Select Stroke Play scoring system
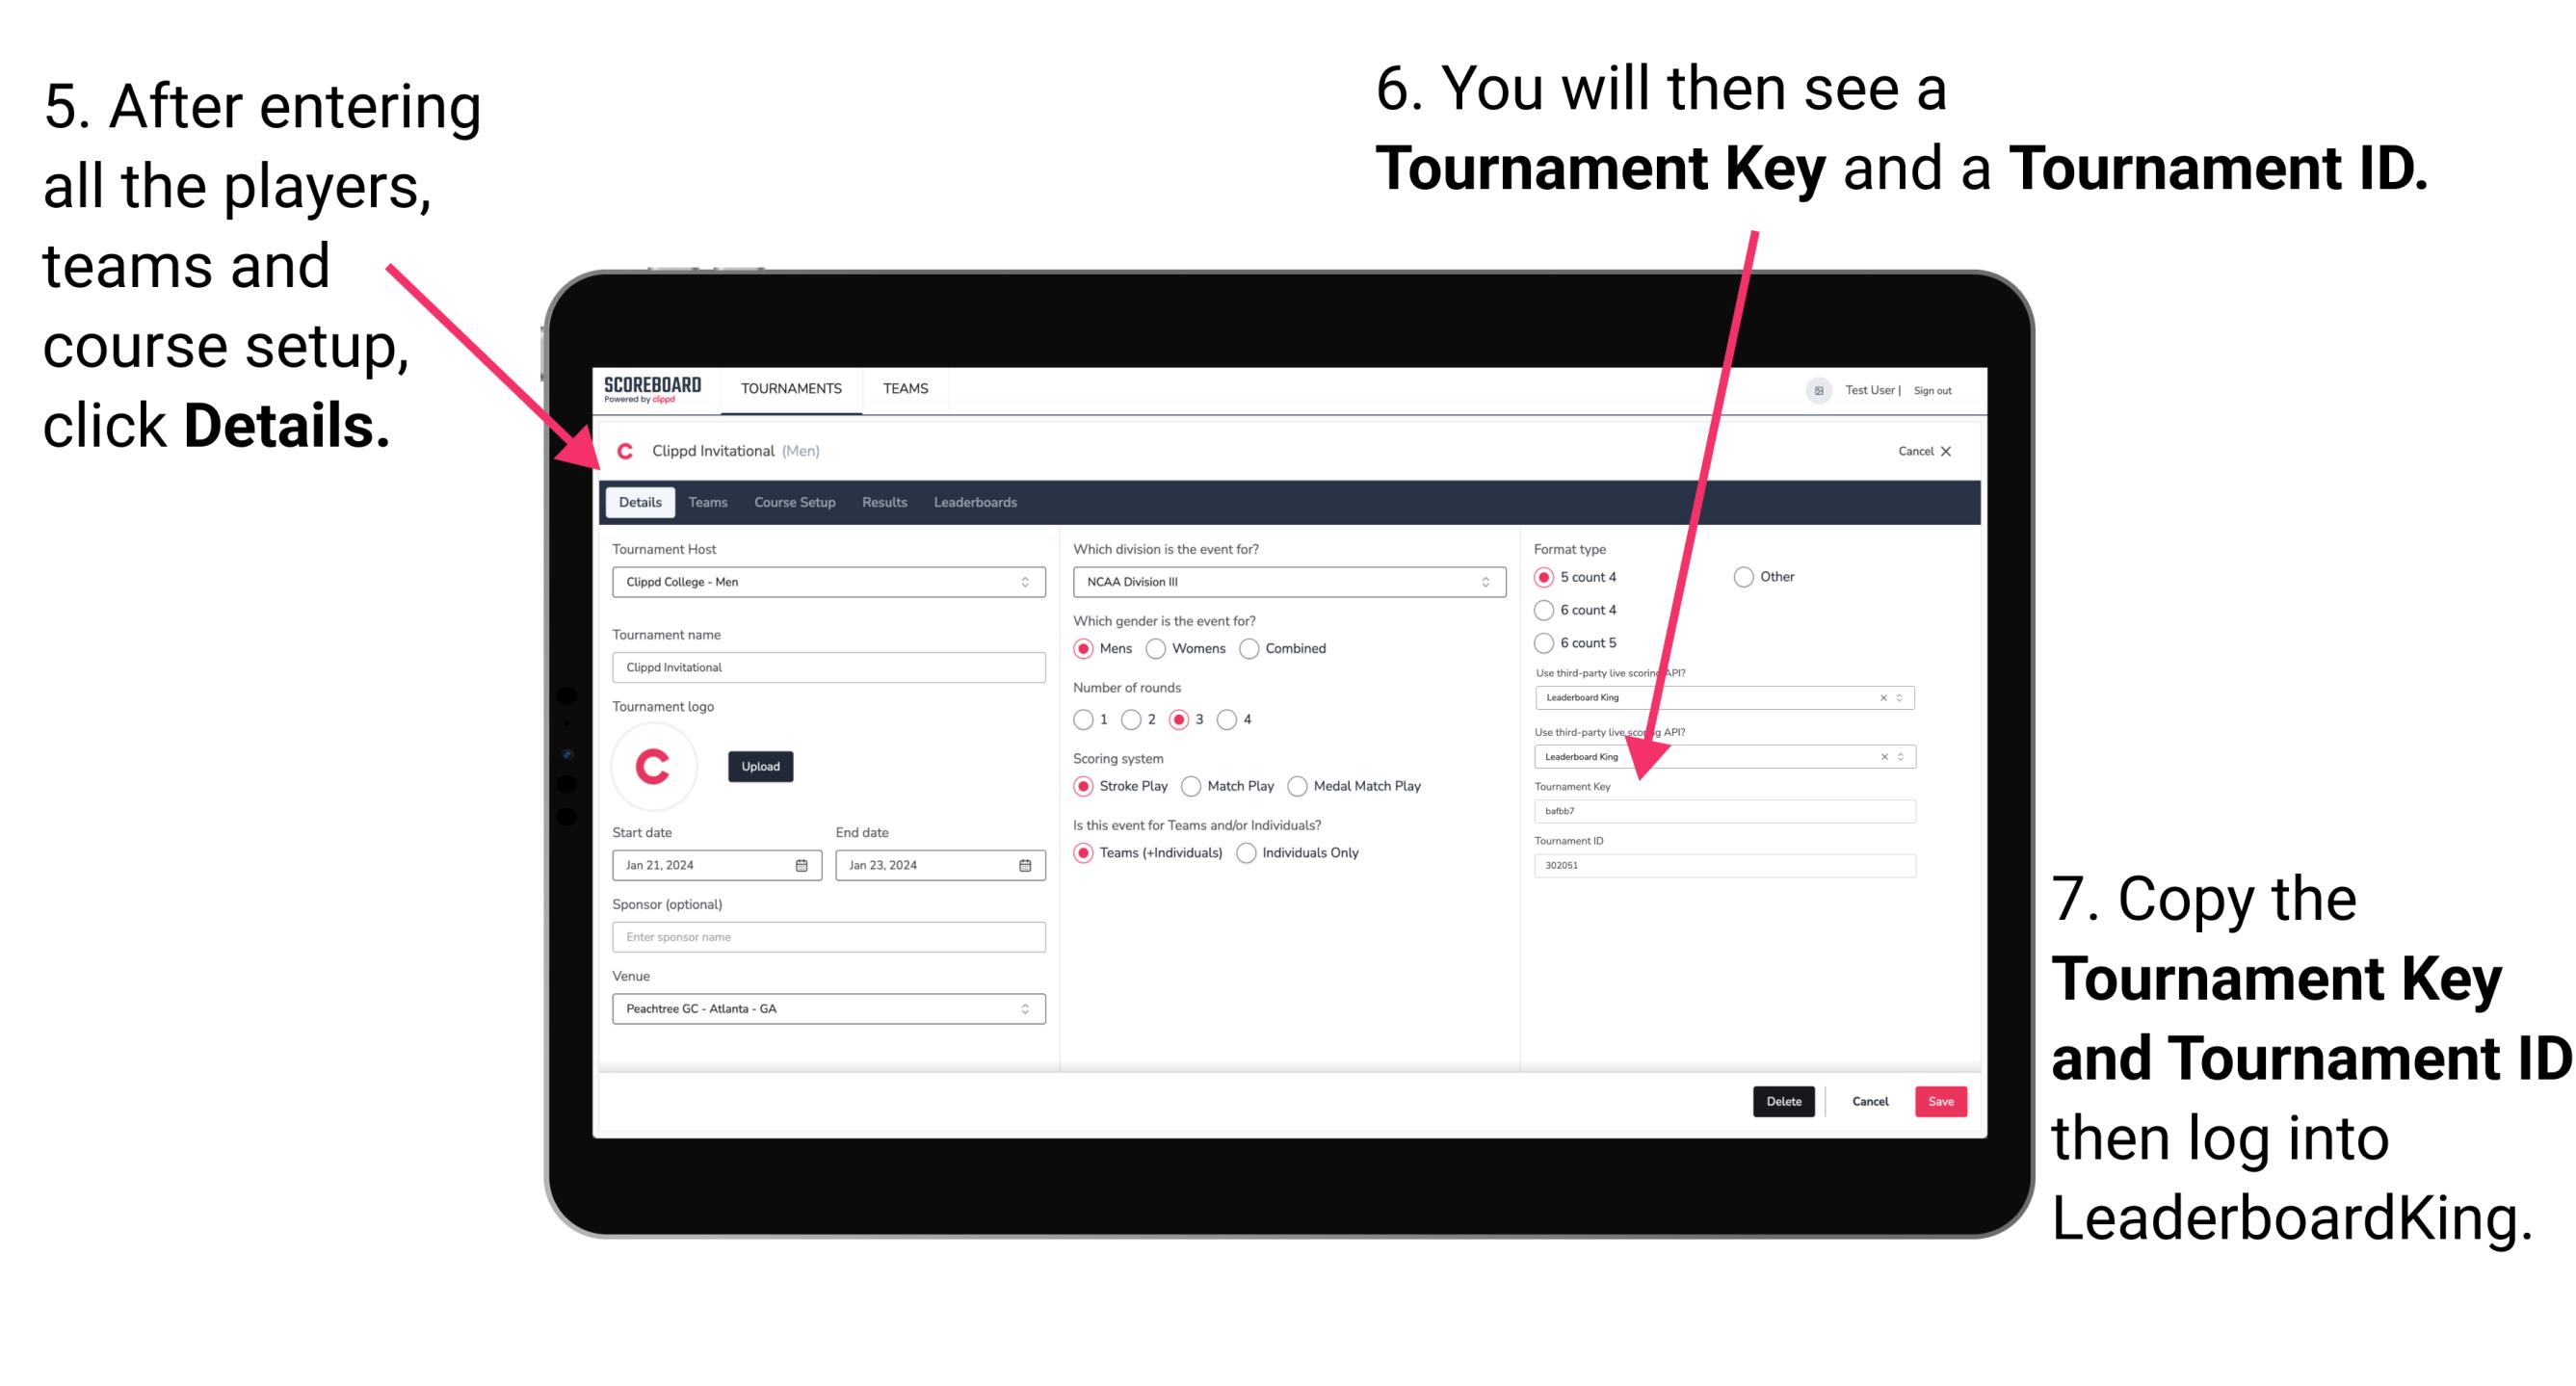Screen dimensions: 2576x1386 click(1084, 785)
